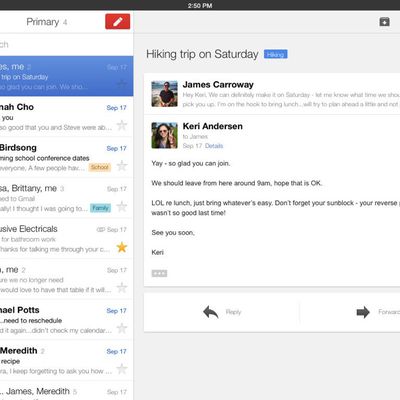The height and width of the screenshot is (400, 400).
Task: Star the 'no longer need' table email
Action: (x=122, y=288)
